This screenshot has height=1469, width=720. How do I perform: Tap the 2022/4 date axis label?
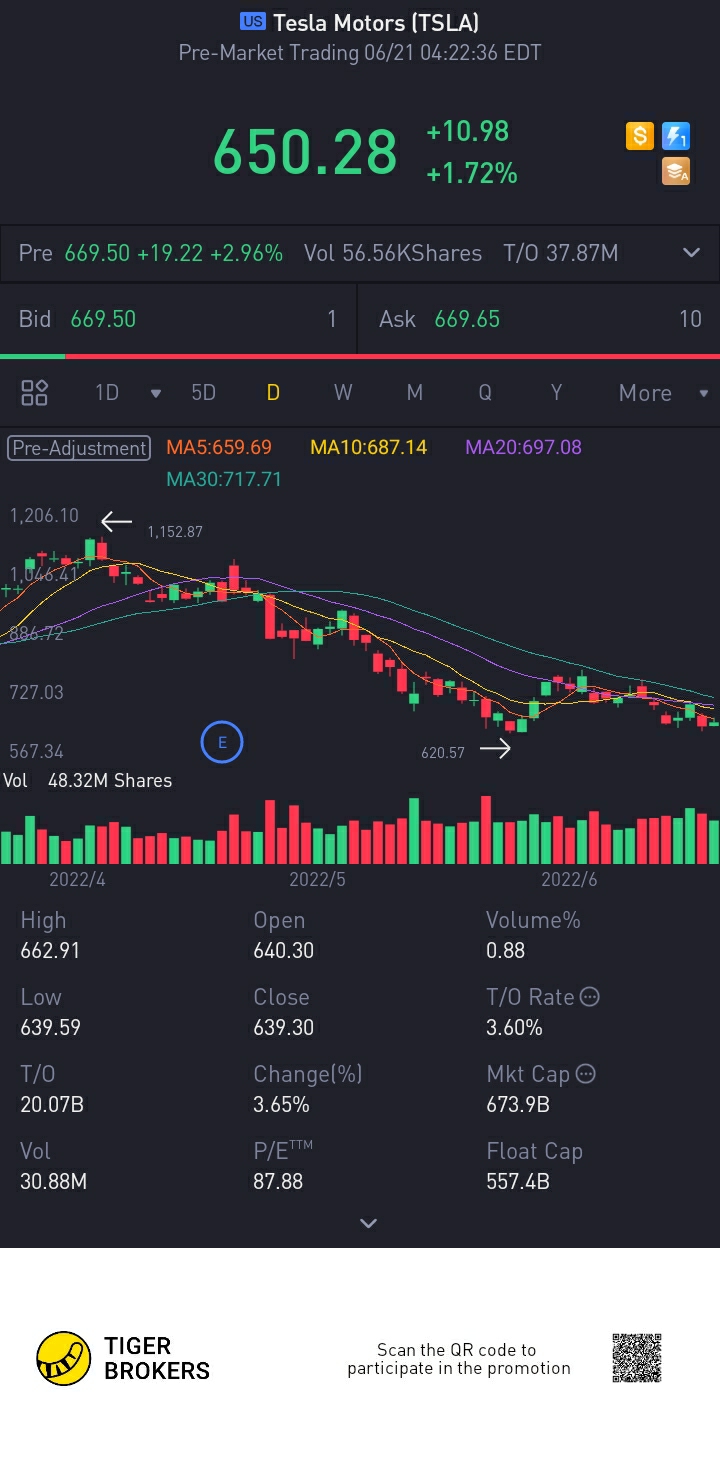(x=77, y=879)
